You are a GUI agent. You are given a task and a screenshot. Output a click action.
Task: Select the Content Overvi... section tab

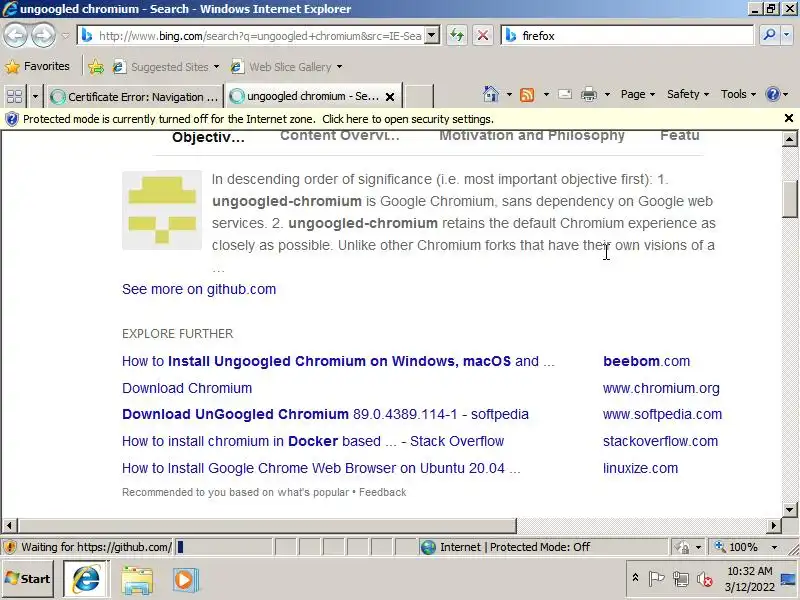(340, 136)
